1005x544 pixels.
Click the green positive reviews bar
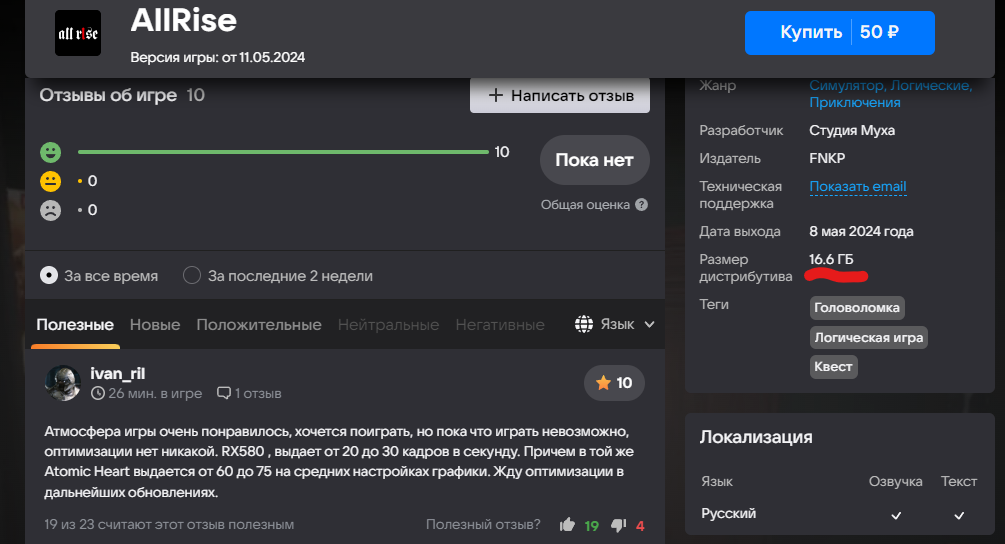point(283,152)
